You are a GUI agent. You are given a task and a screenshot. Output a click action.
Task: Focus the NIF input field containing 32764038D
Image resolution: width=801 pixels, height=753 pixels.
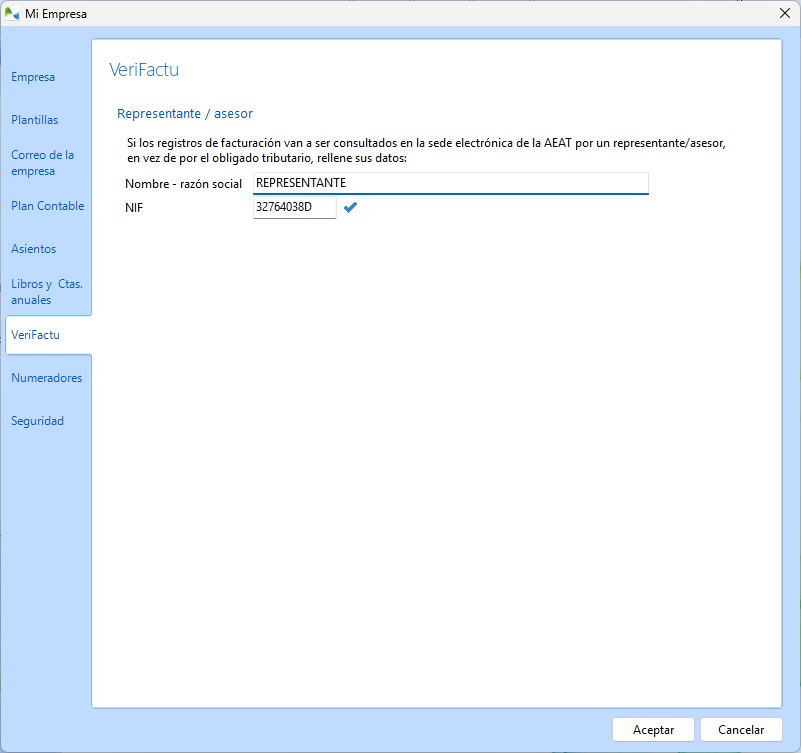(x=294, y=208)
